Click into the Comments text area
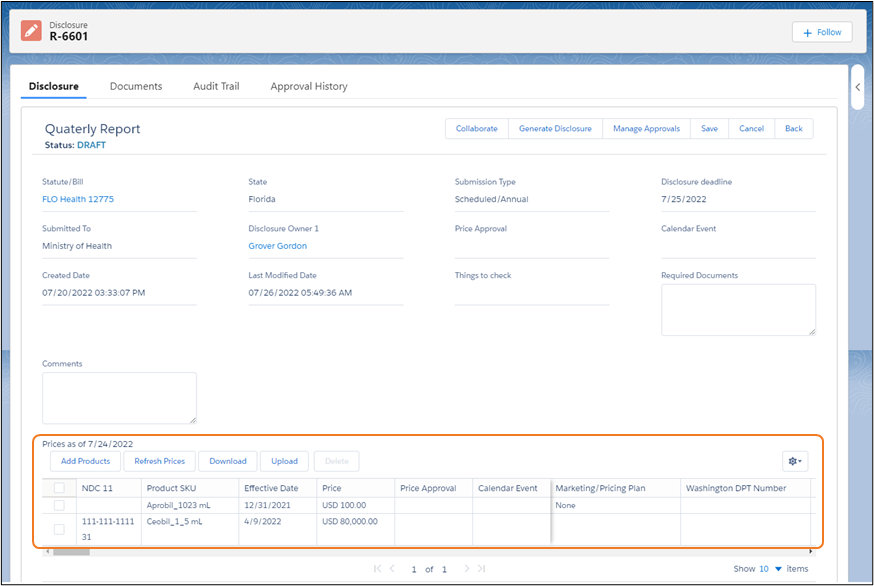This screenshot has width=874, height=586. click(119, 398)
